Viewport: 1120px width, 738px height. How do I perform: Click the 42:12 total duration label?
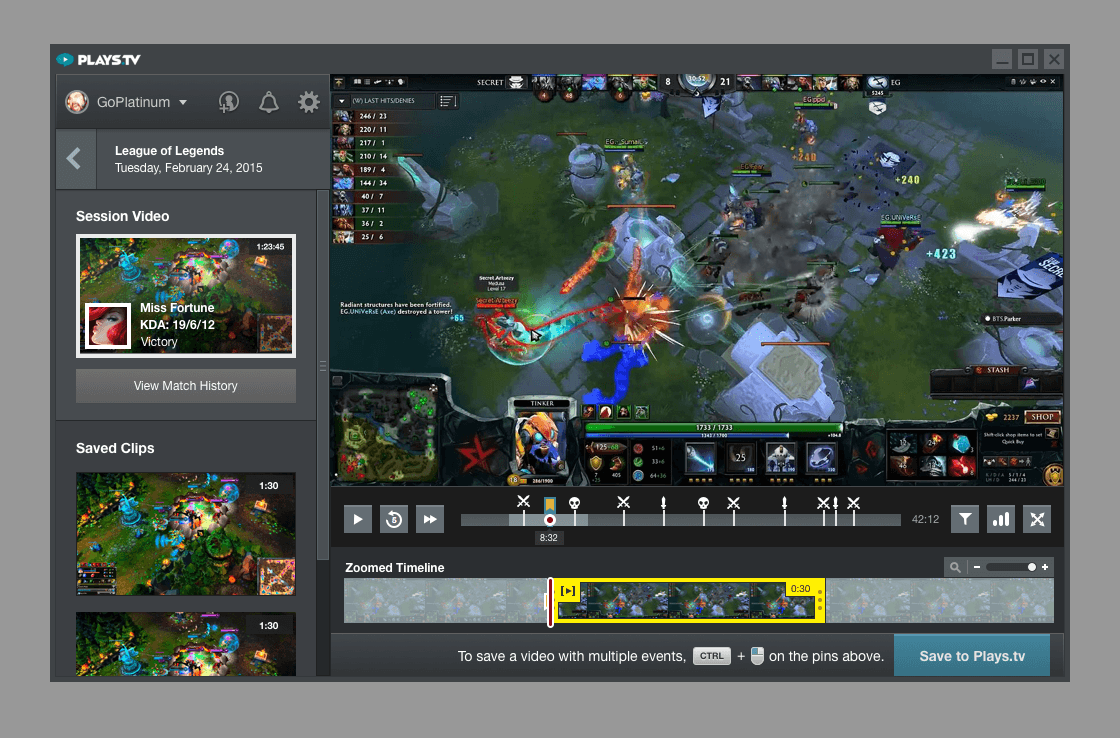point(925,519)
